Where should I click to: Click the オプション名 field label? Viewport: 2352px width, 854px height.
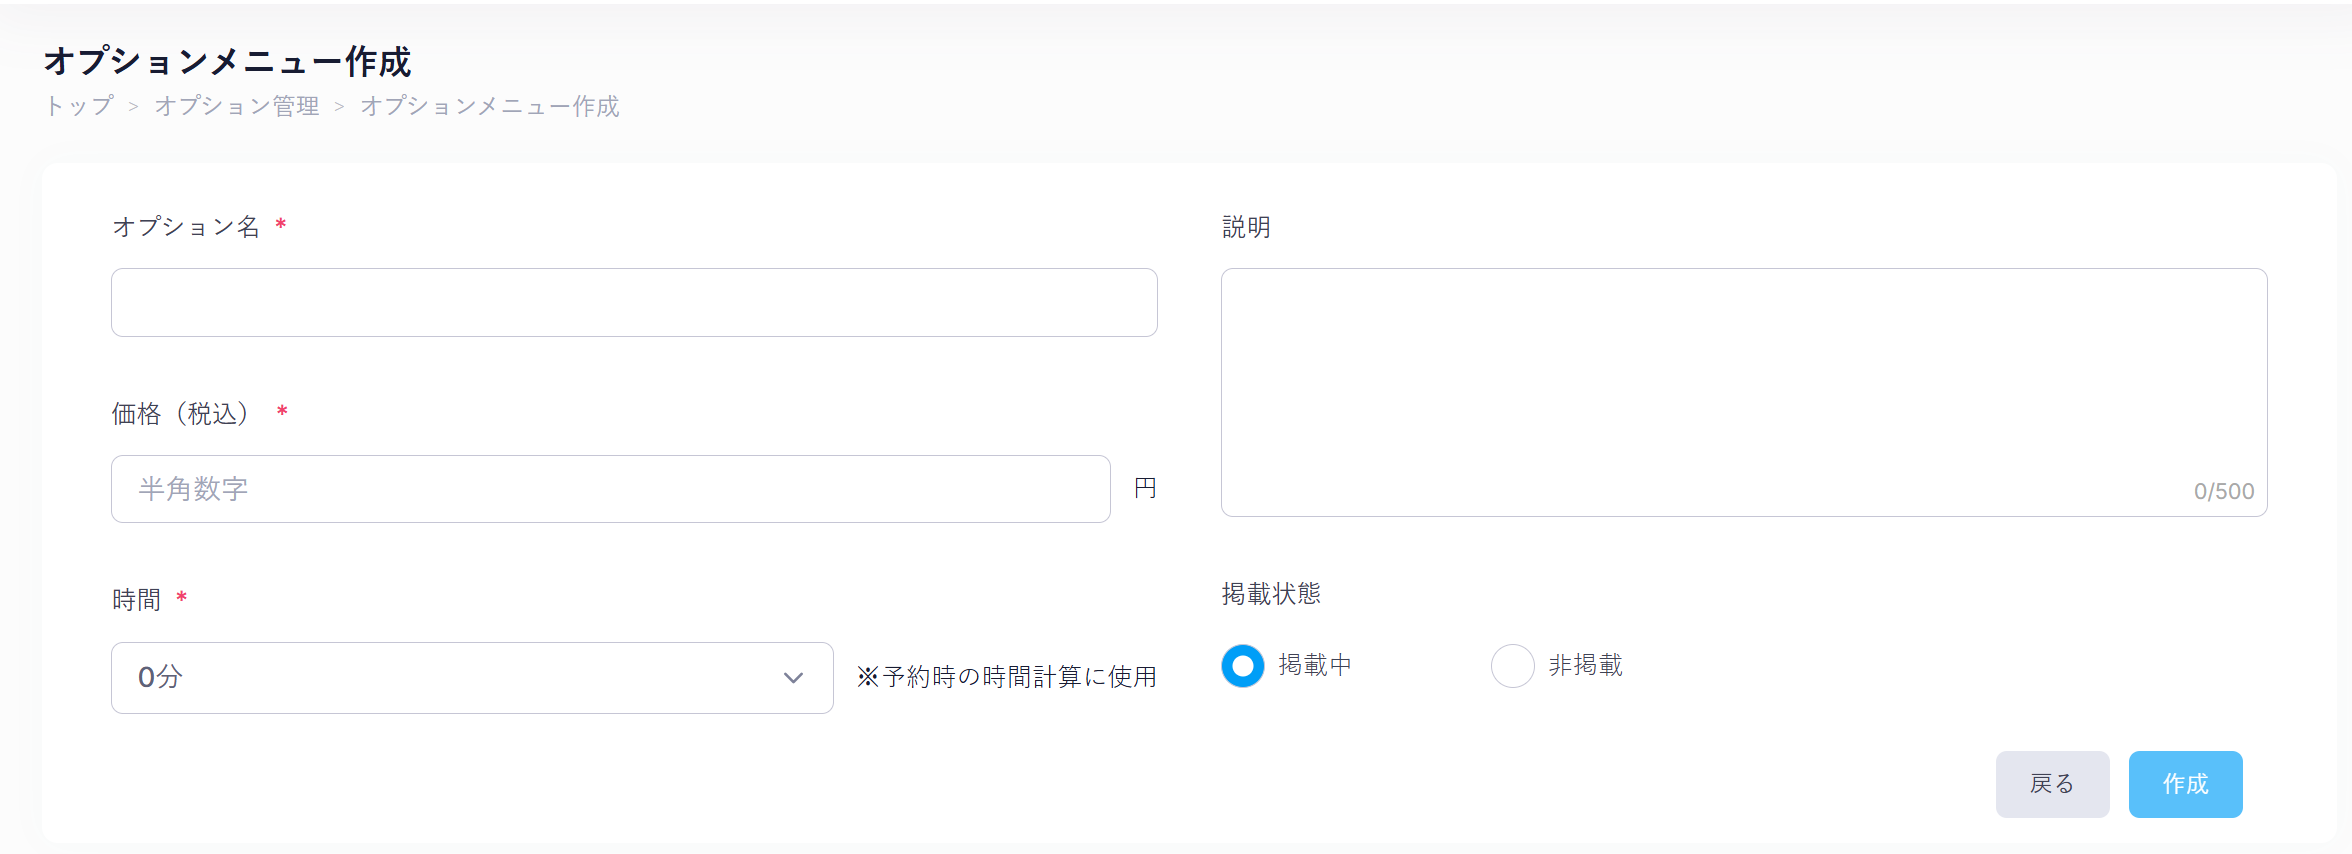[x=186, y=227]
